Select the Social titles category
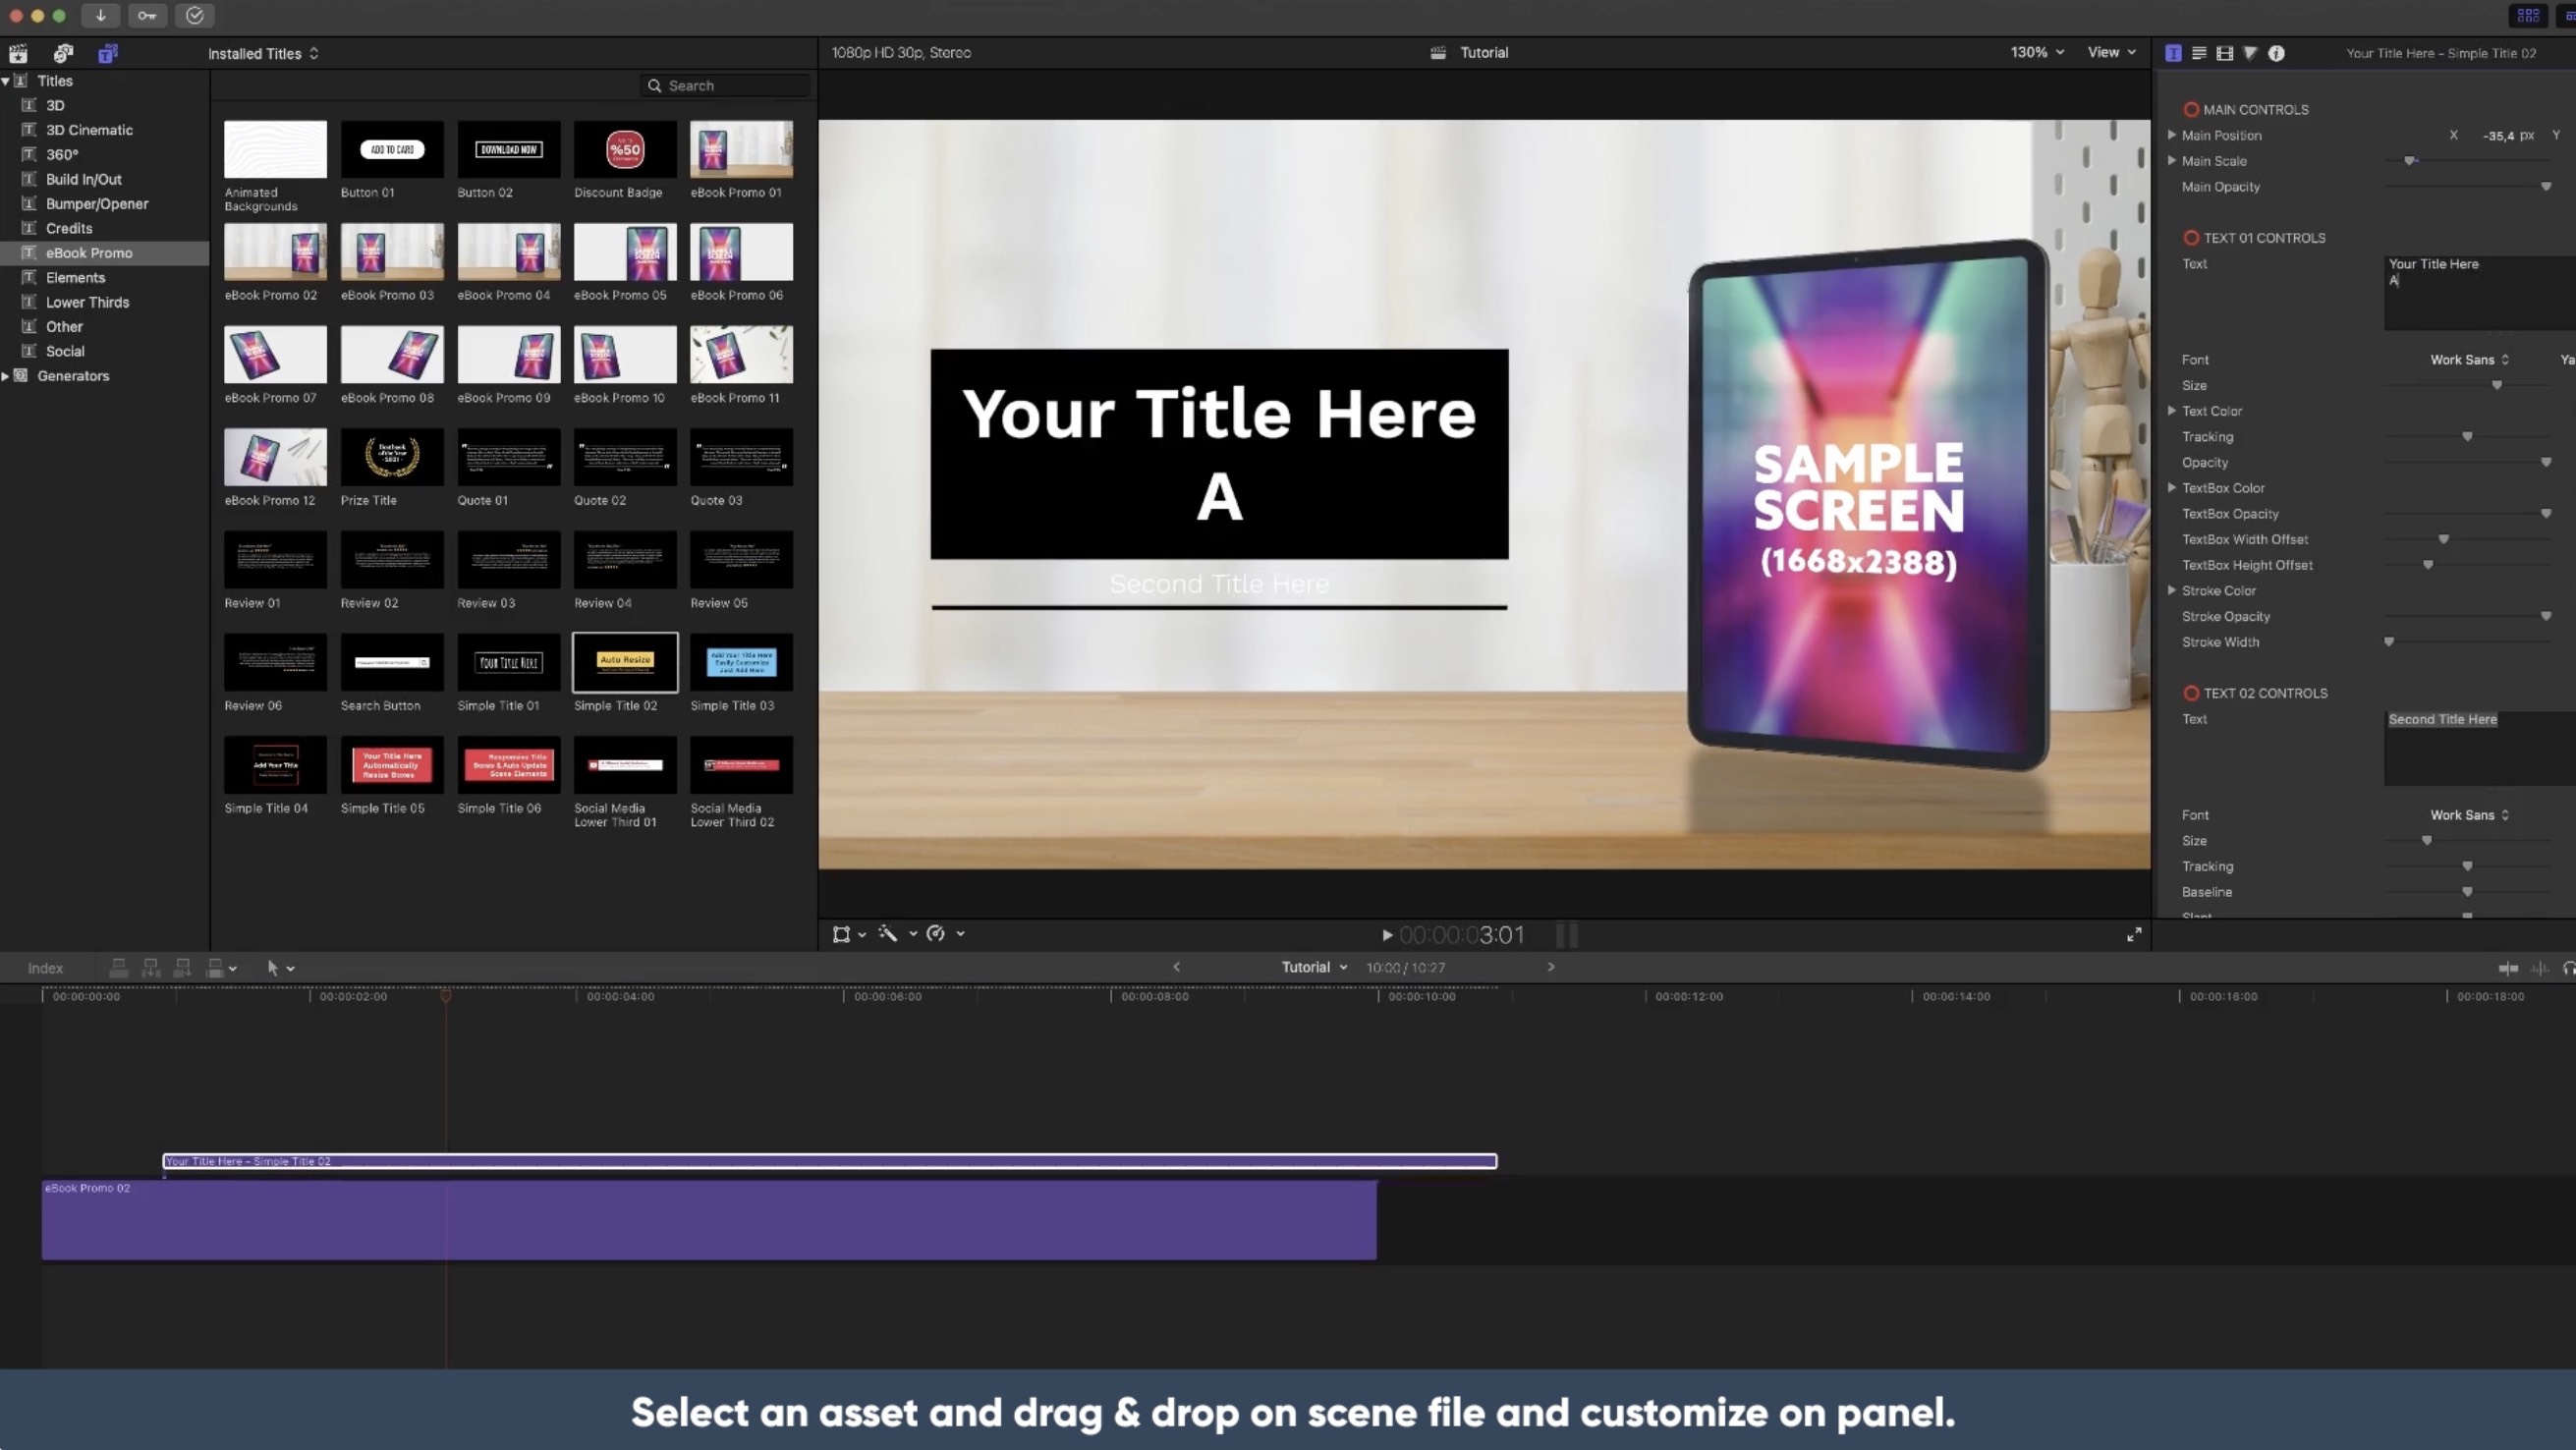Screen dimensions: 2576x1450 [x=65, y=351]
